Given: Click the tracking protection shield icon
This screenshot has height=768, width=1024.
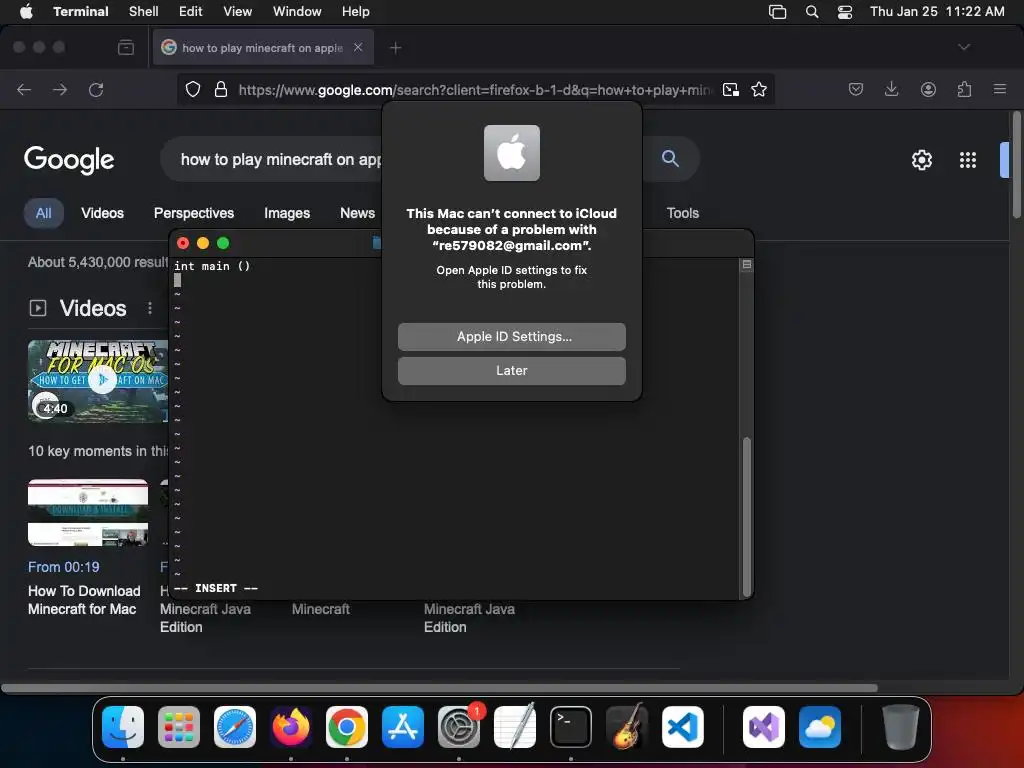Looking at the screenshot, I should coord(193,89).
